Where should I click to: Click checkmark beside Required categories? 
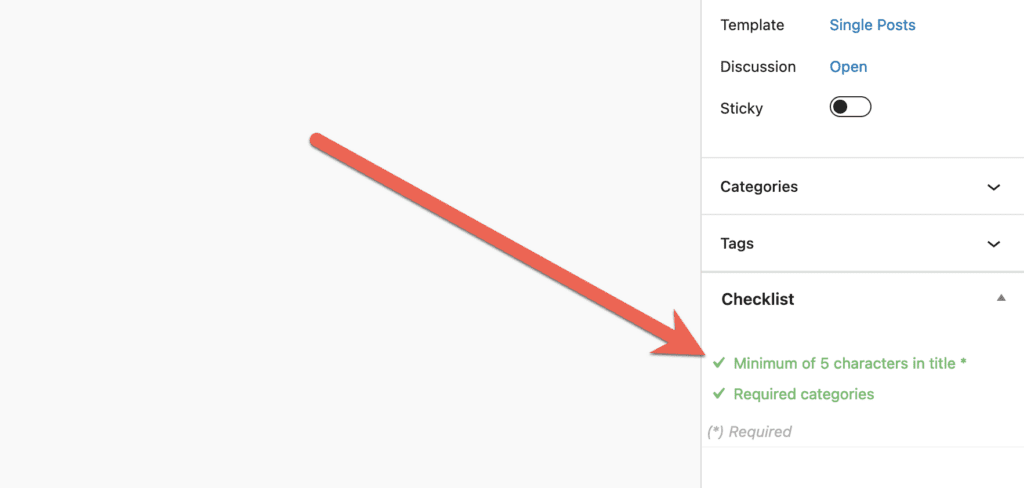click(719, 394)
